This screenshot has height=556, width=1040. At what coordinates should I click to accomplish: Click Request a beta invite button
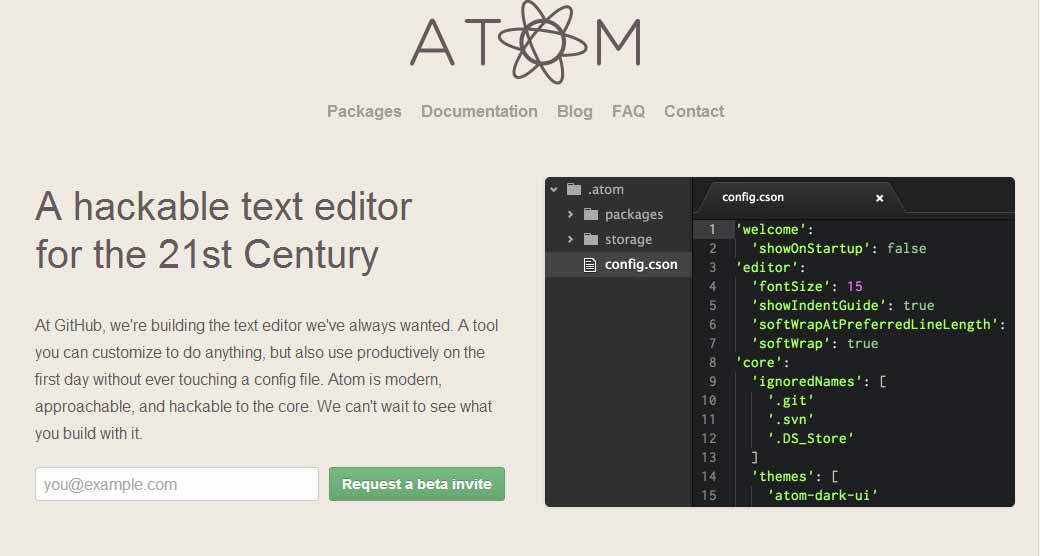point(417,484)
